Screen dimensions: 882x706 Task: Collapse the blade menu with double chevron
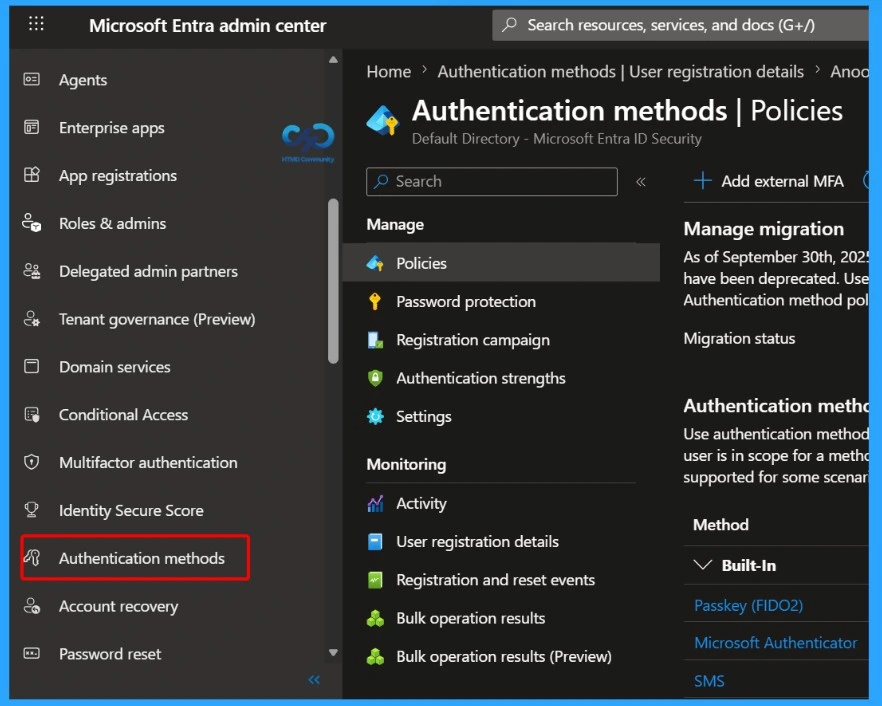[641, 182]
